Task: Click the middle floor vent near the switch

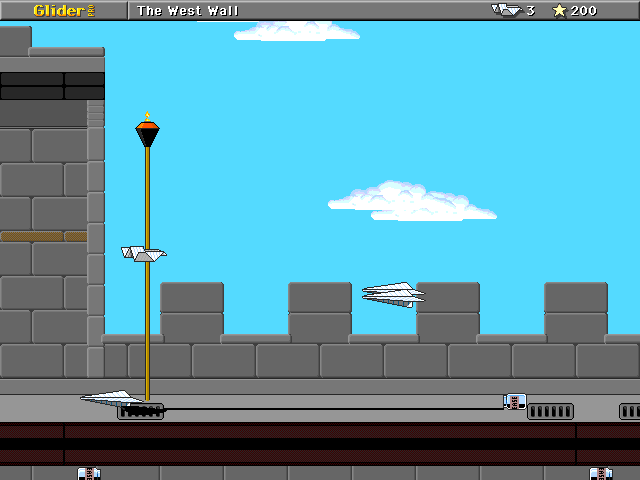Action: click(550, 411)
